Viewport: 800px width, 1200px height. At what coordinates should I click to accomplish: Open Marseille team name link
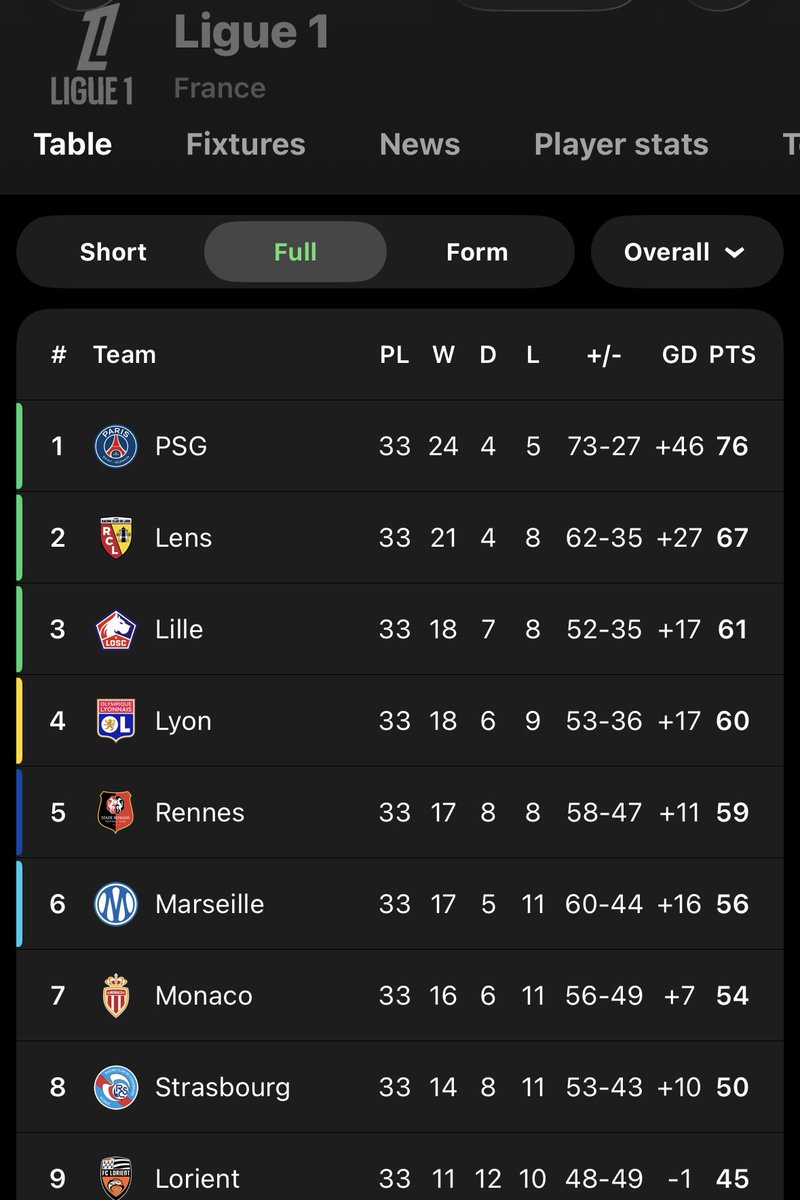[209, 904]
